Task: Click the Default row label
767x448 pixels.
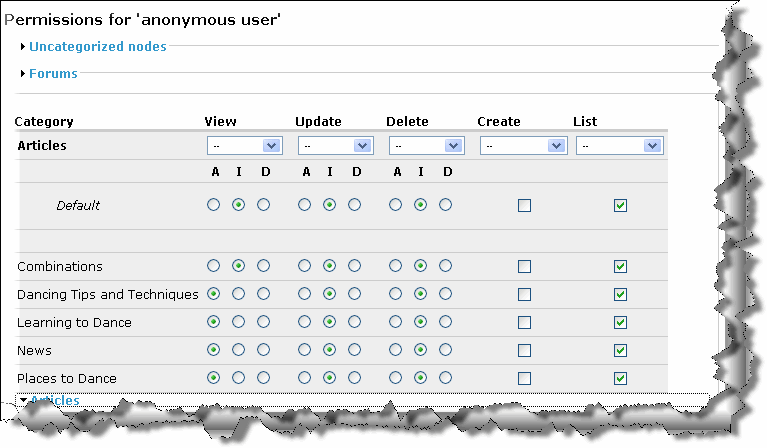Action: click(x=78, y=205)
